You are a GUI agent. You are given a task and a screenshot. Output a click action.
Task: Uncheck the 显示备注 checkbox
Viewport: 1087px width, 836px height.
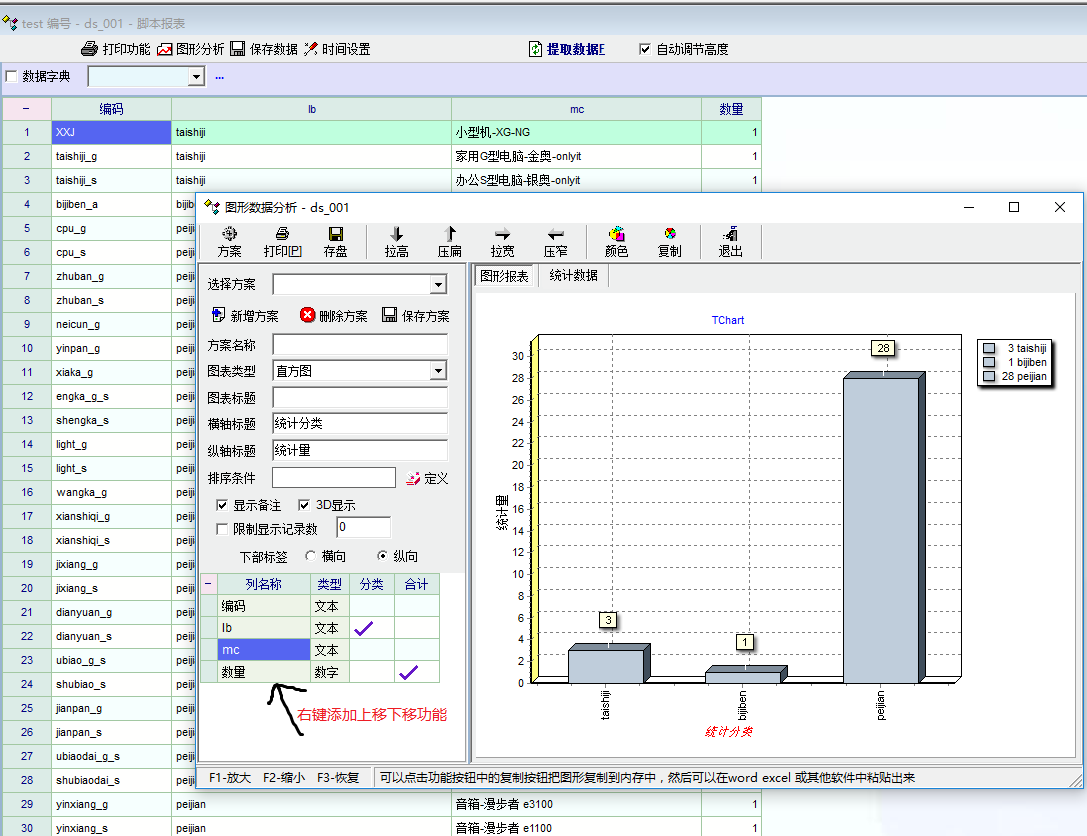222,505
